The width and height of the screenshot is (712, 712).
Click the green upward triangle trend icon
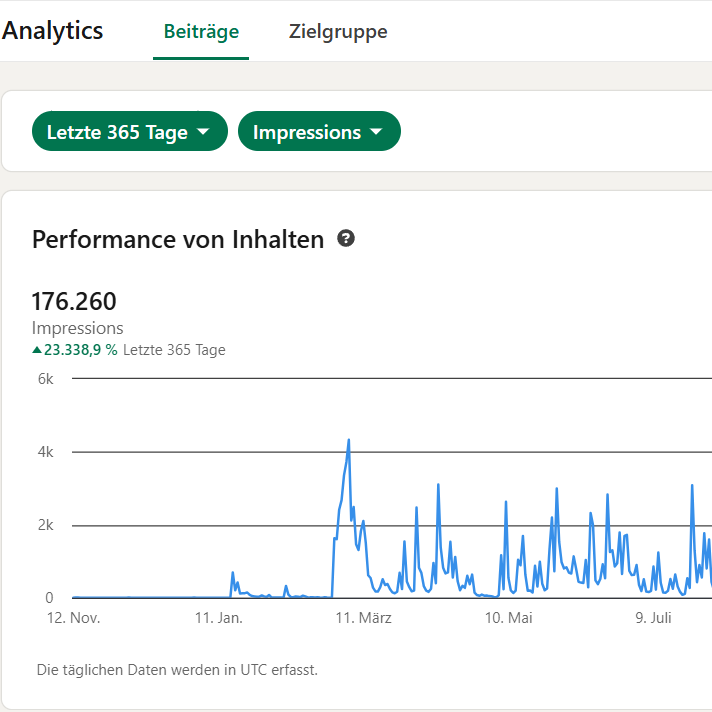(37, 350)
